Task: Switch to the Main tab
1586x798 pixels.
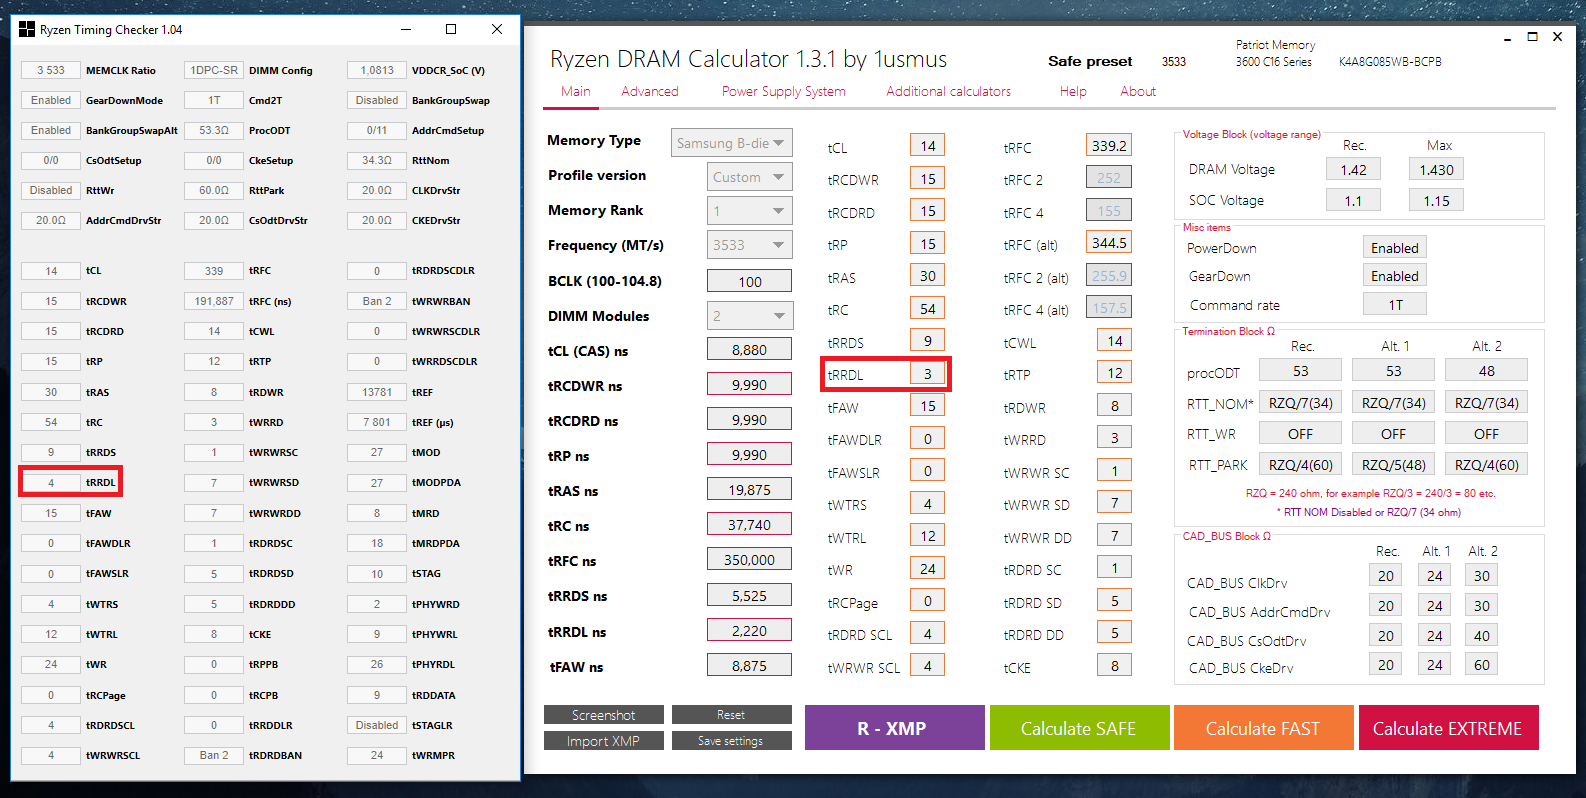Action: pyautogui.click(x=576, y=91)
